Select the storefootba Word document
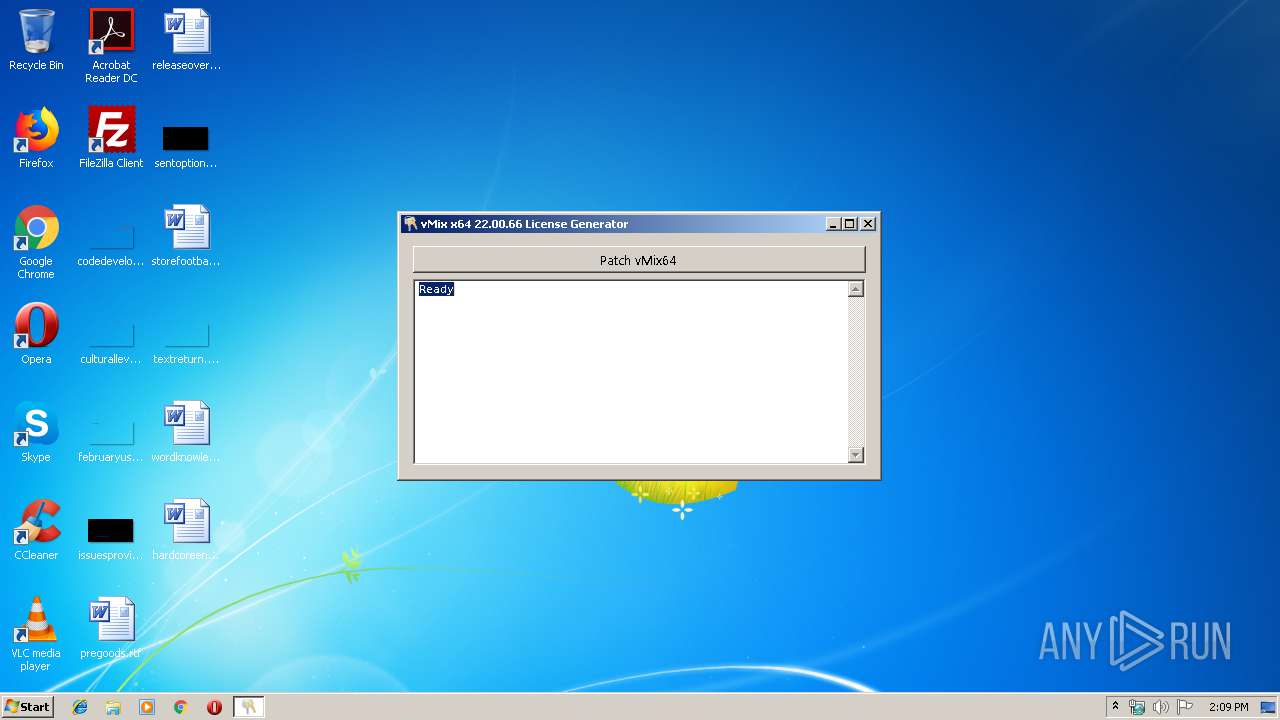1280x720 pixels. tap(186, 236)
